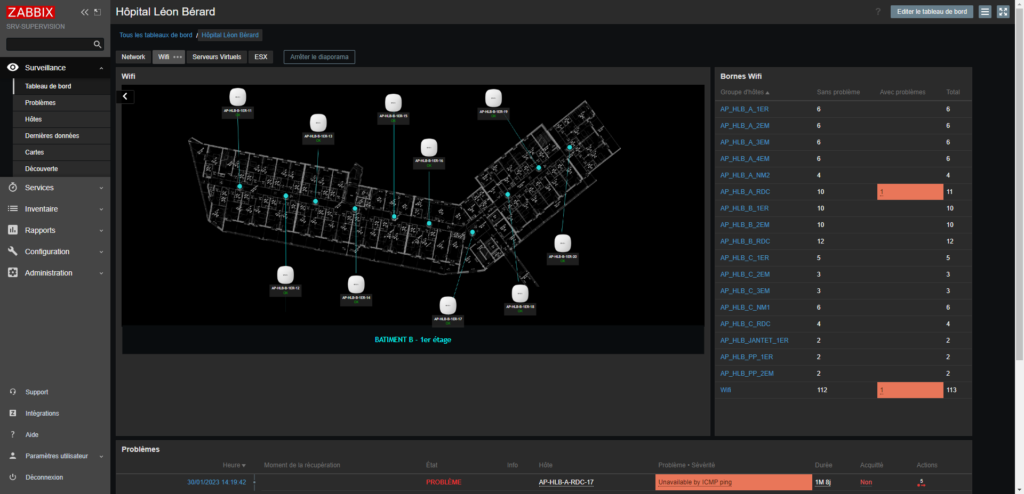Switch to the ESX dashboard tab

pos(261,57)
